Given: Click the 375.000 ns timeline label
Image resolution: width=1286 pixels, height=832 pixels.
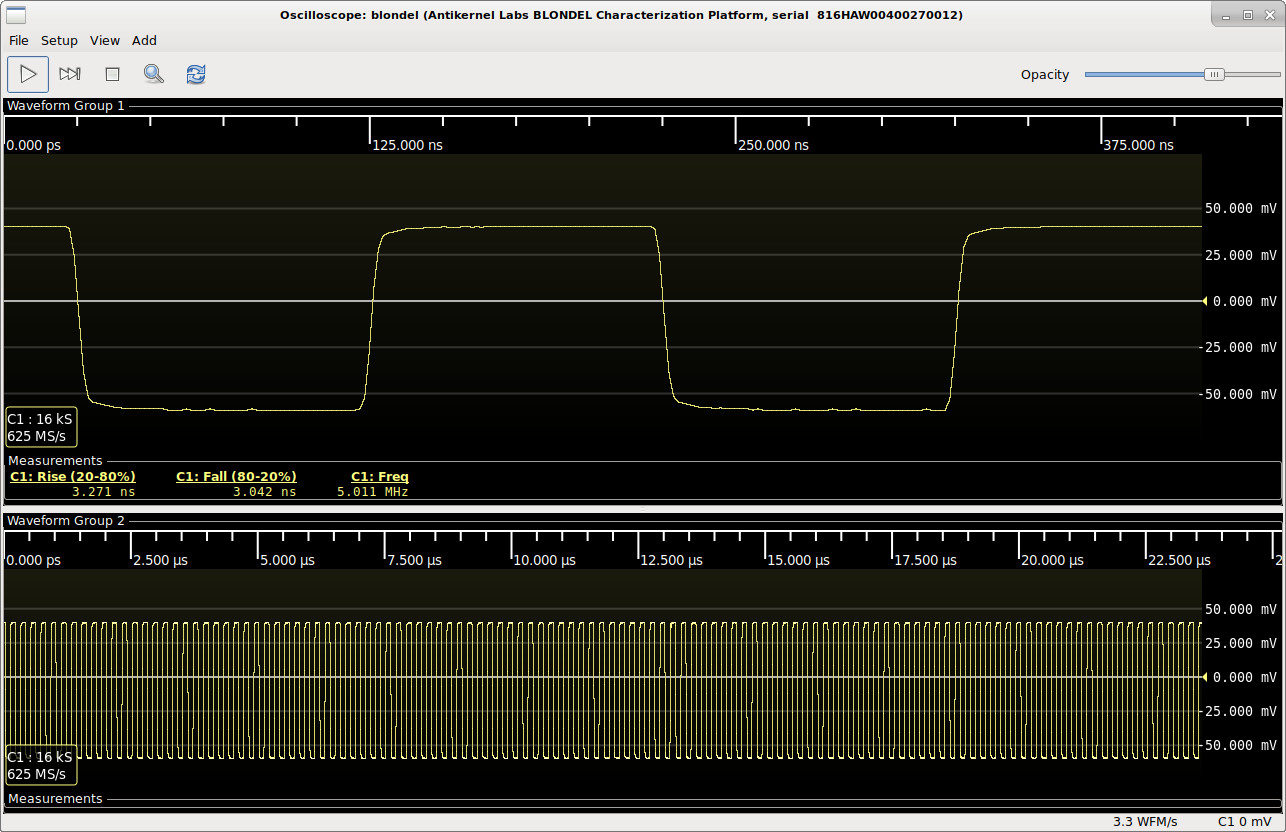Looking at the screenshot, I should tap(1139, 145).
